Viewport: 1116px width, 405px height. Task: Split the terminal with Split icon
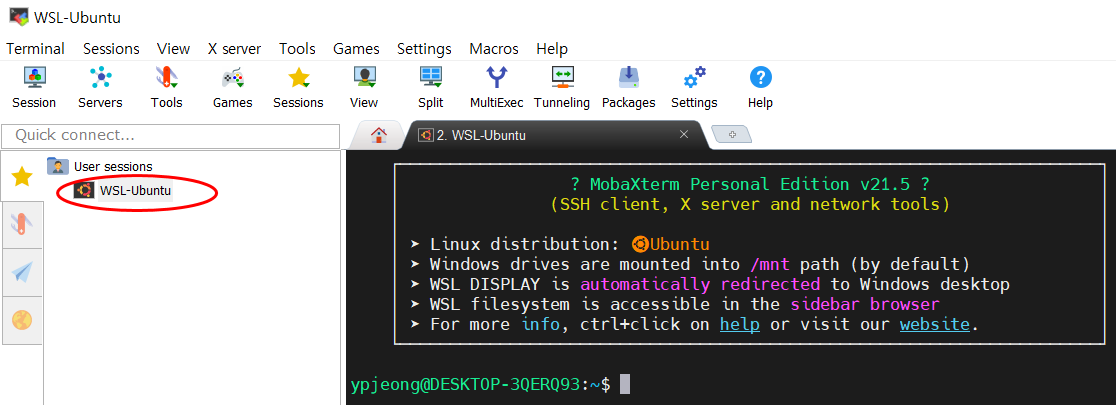click(x=431, y=88)
